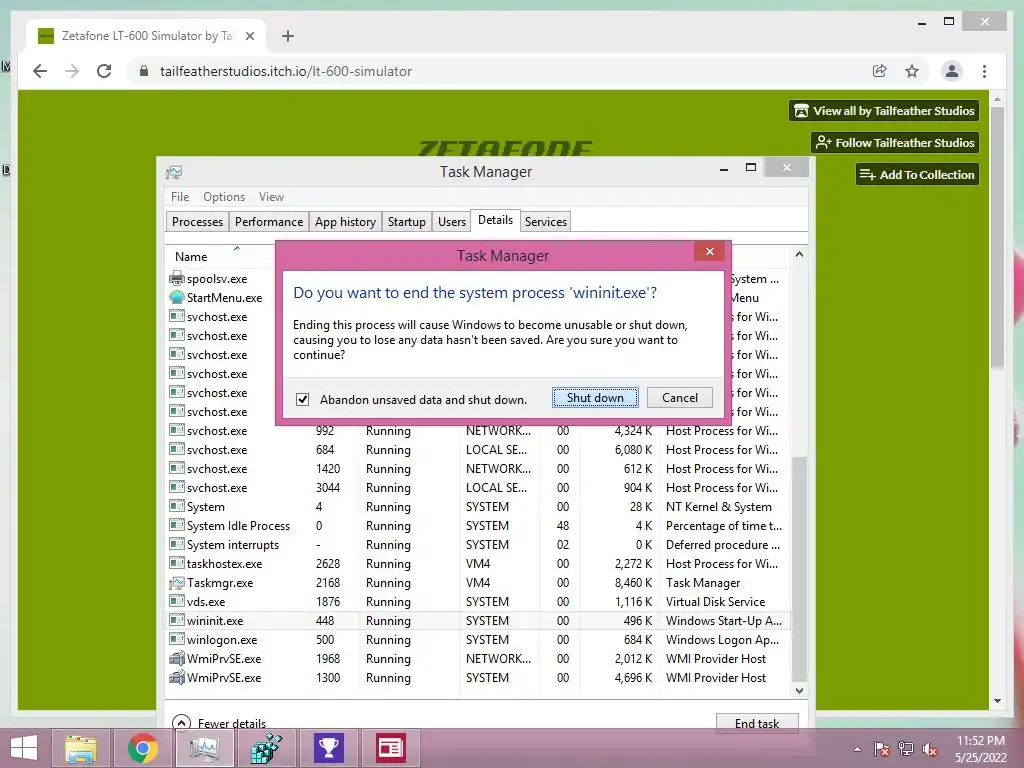Click Follow Tailfeather Studios button
This screenshot has height=768, width=1024.
(x=895, y=142)
